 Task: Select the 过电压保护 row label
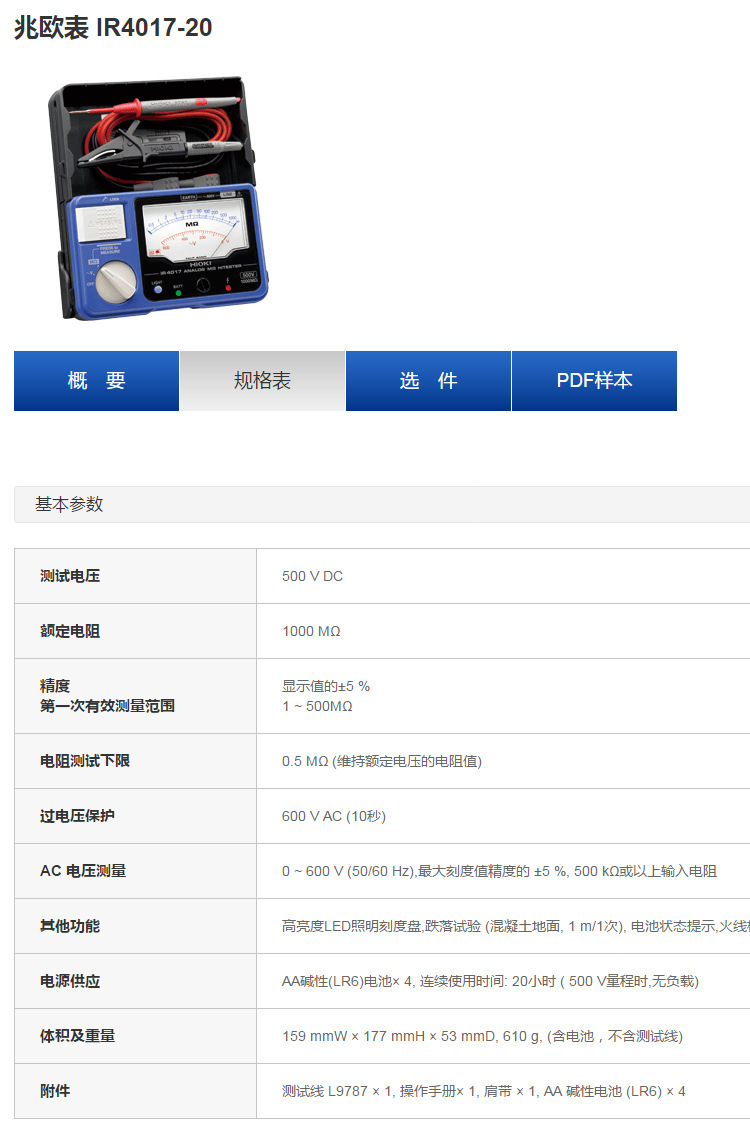[x=77, y=816]
